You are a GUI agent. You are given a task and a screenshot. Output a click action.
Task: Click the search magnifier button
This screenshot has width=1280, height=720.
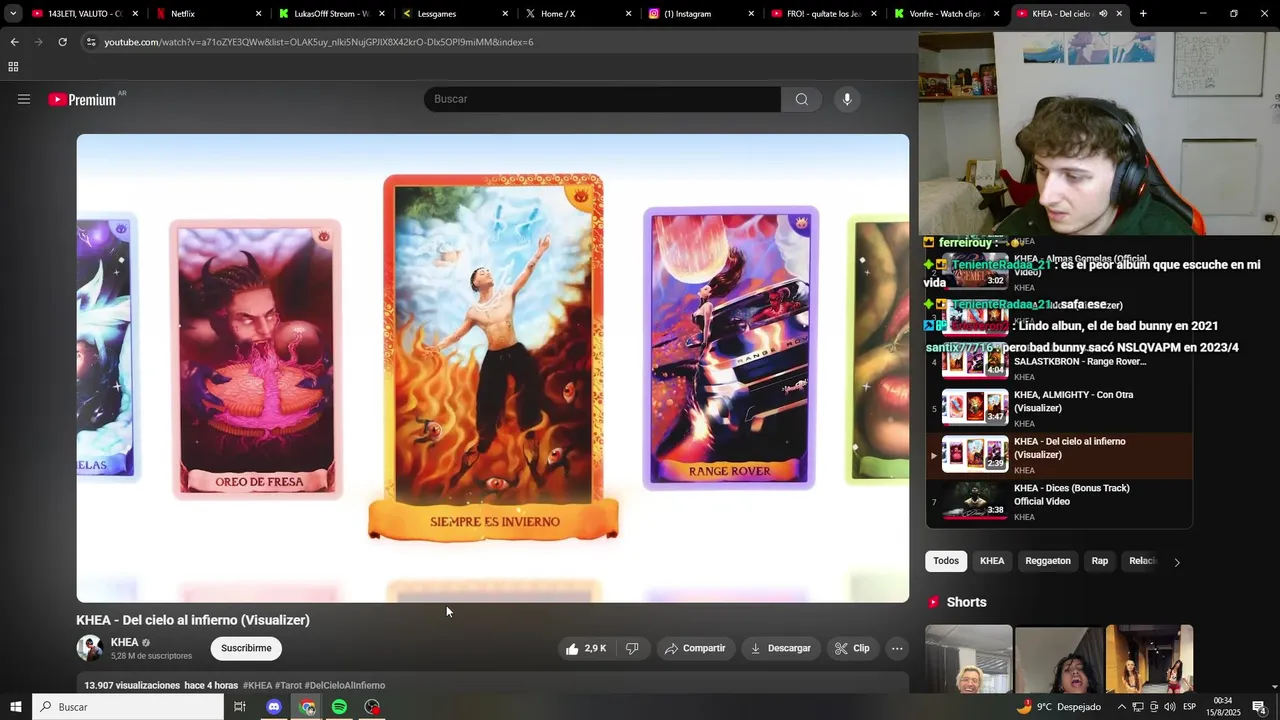point(801,99)
